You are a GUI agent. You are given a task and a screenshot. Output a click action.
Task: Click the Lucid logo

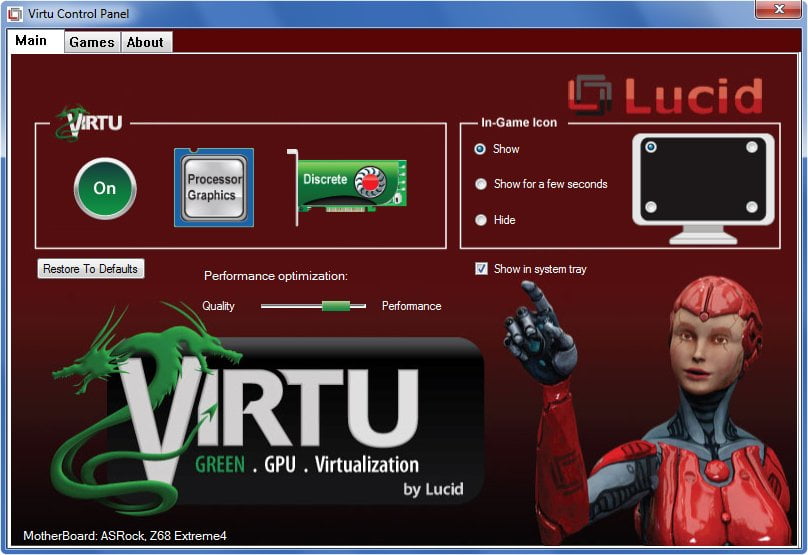665,95
